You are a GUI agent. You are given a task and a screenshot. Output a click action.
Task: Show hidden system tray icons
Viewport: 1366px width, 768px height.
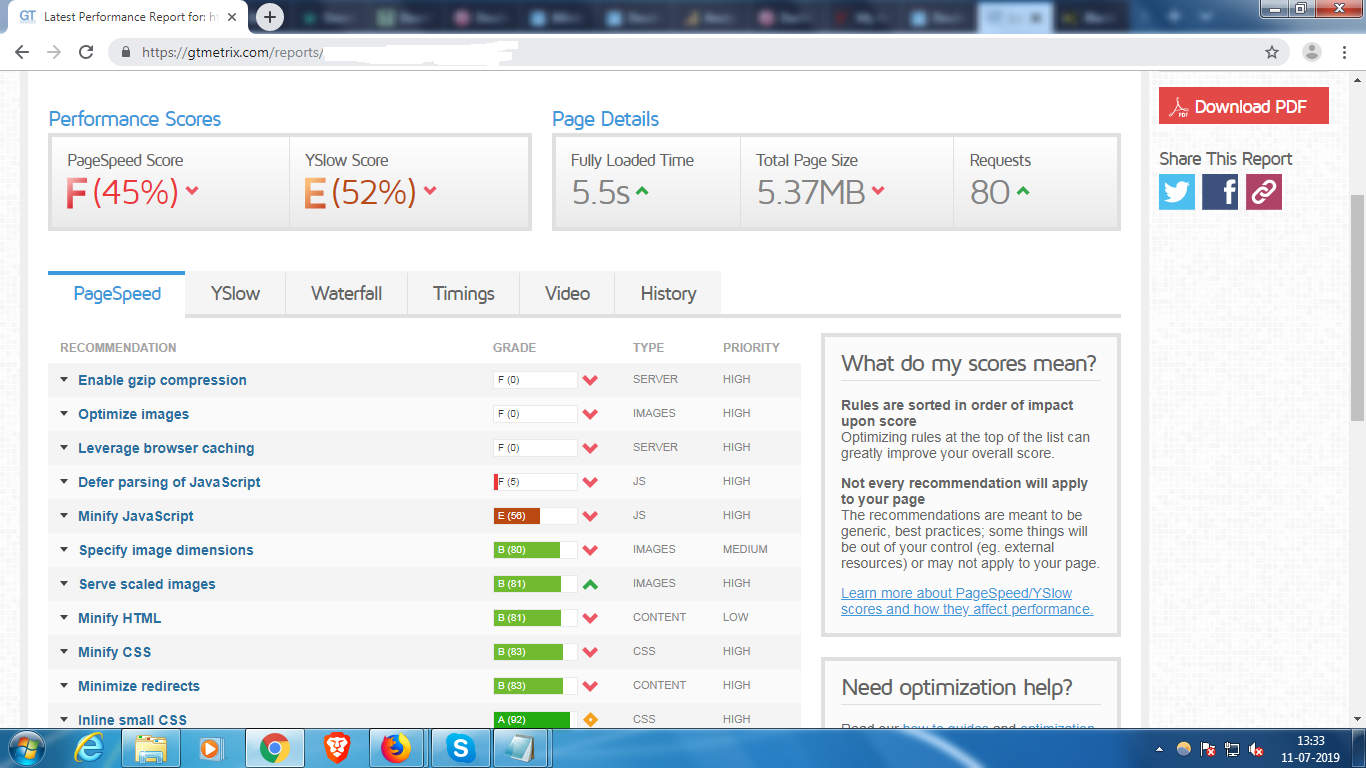pyautogui.click(x=1160, y=749)
